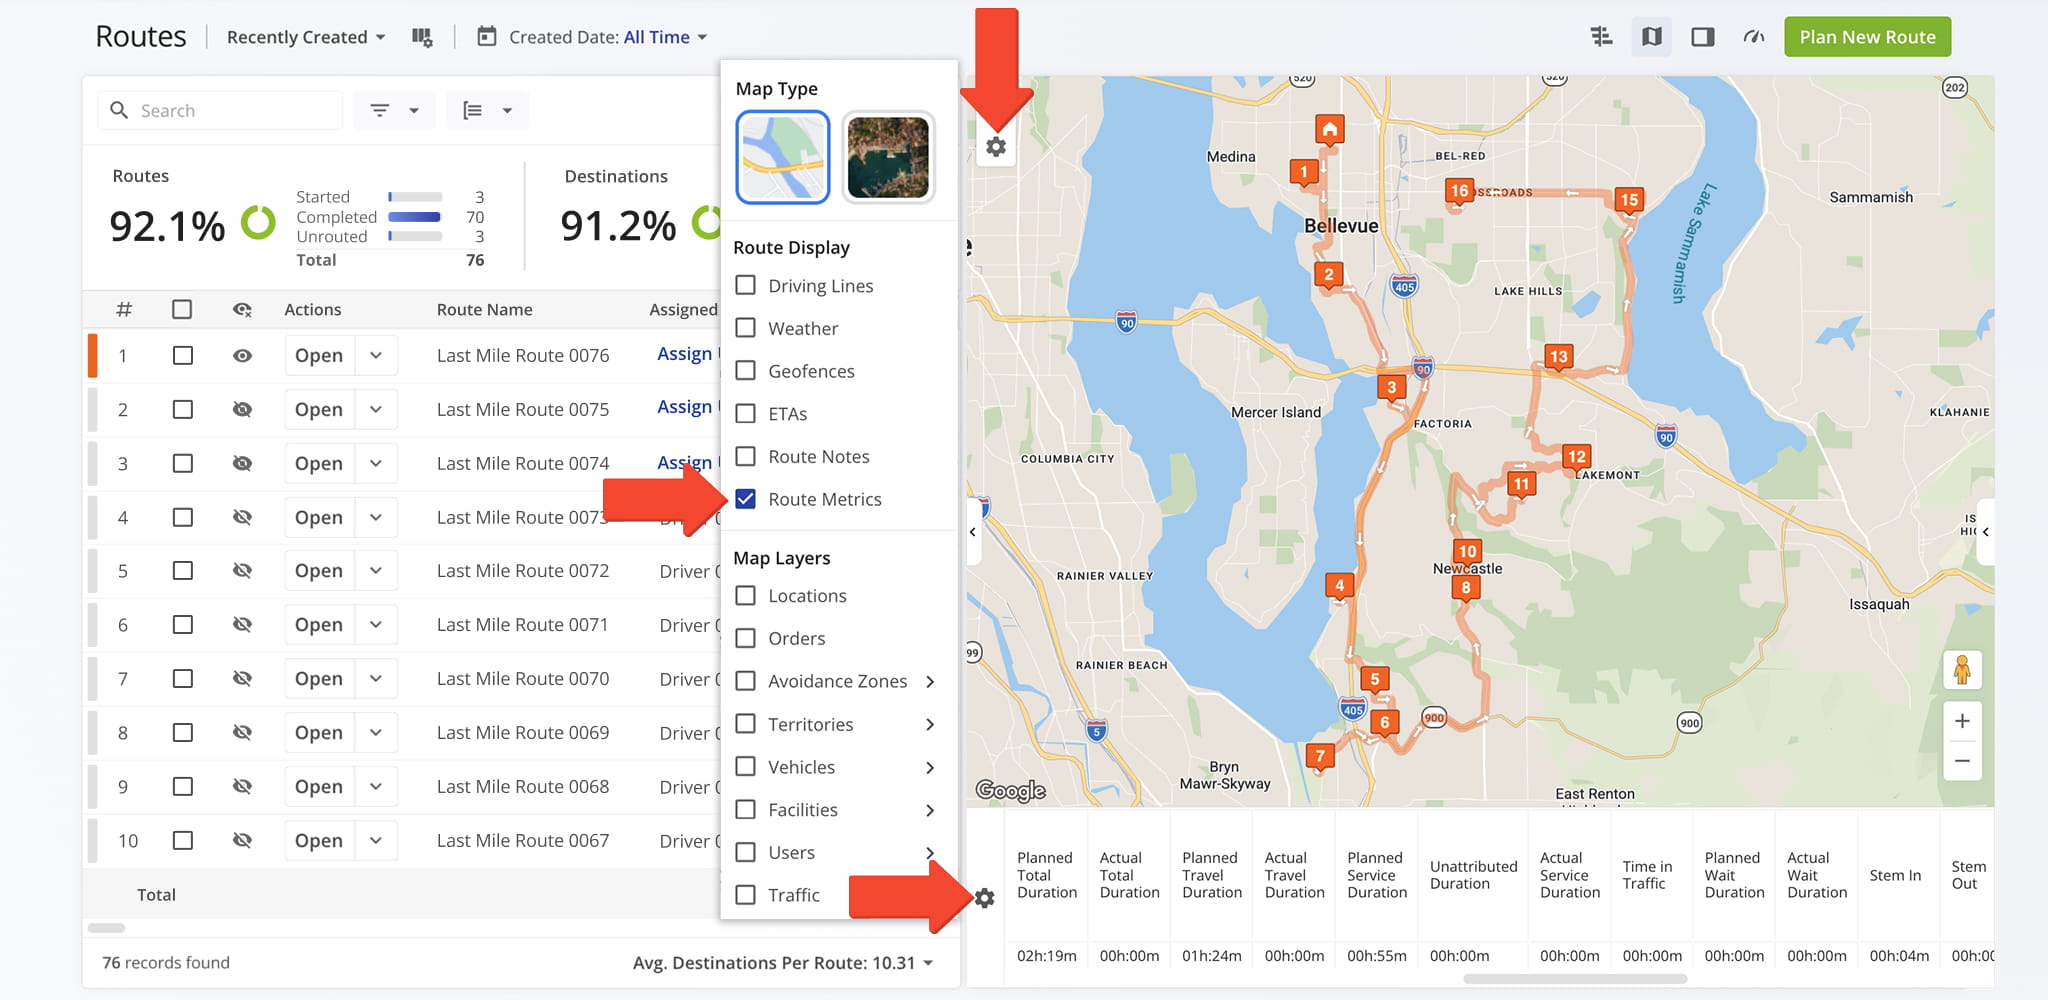The image size is (2048, 1000).
Task: Enable the Geofences checkbox
Action: (745, 371)
